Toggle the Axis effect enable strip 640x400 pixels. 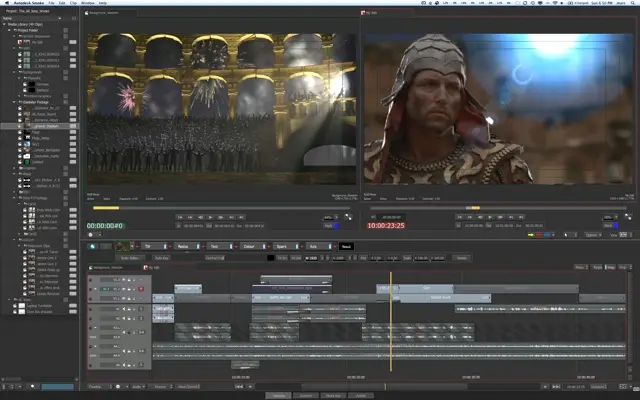tap(330, 246)
